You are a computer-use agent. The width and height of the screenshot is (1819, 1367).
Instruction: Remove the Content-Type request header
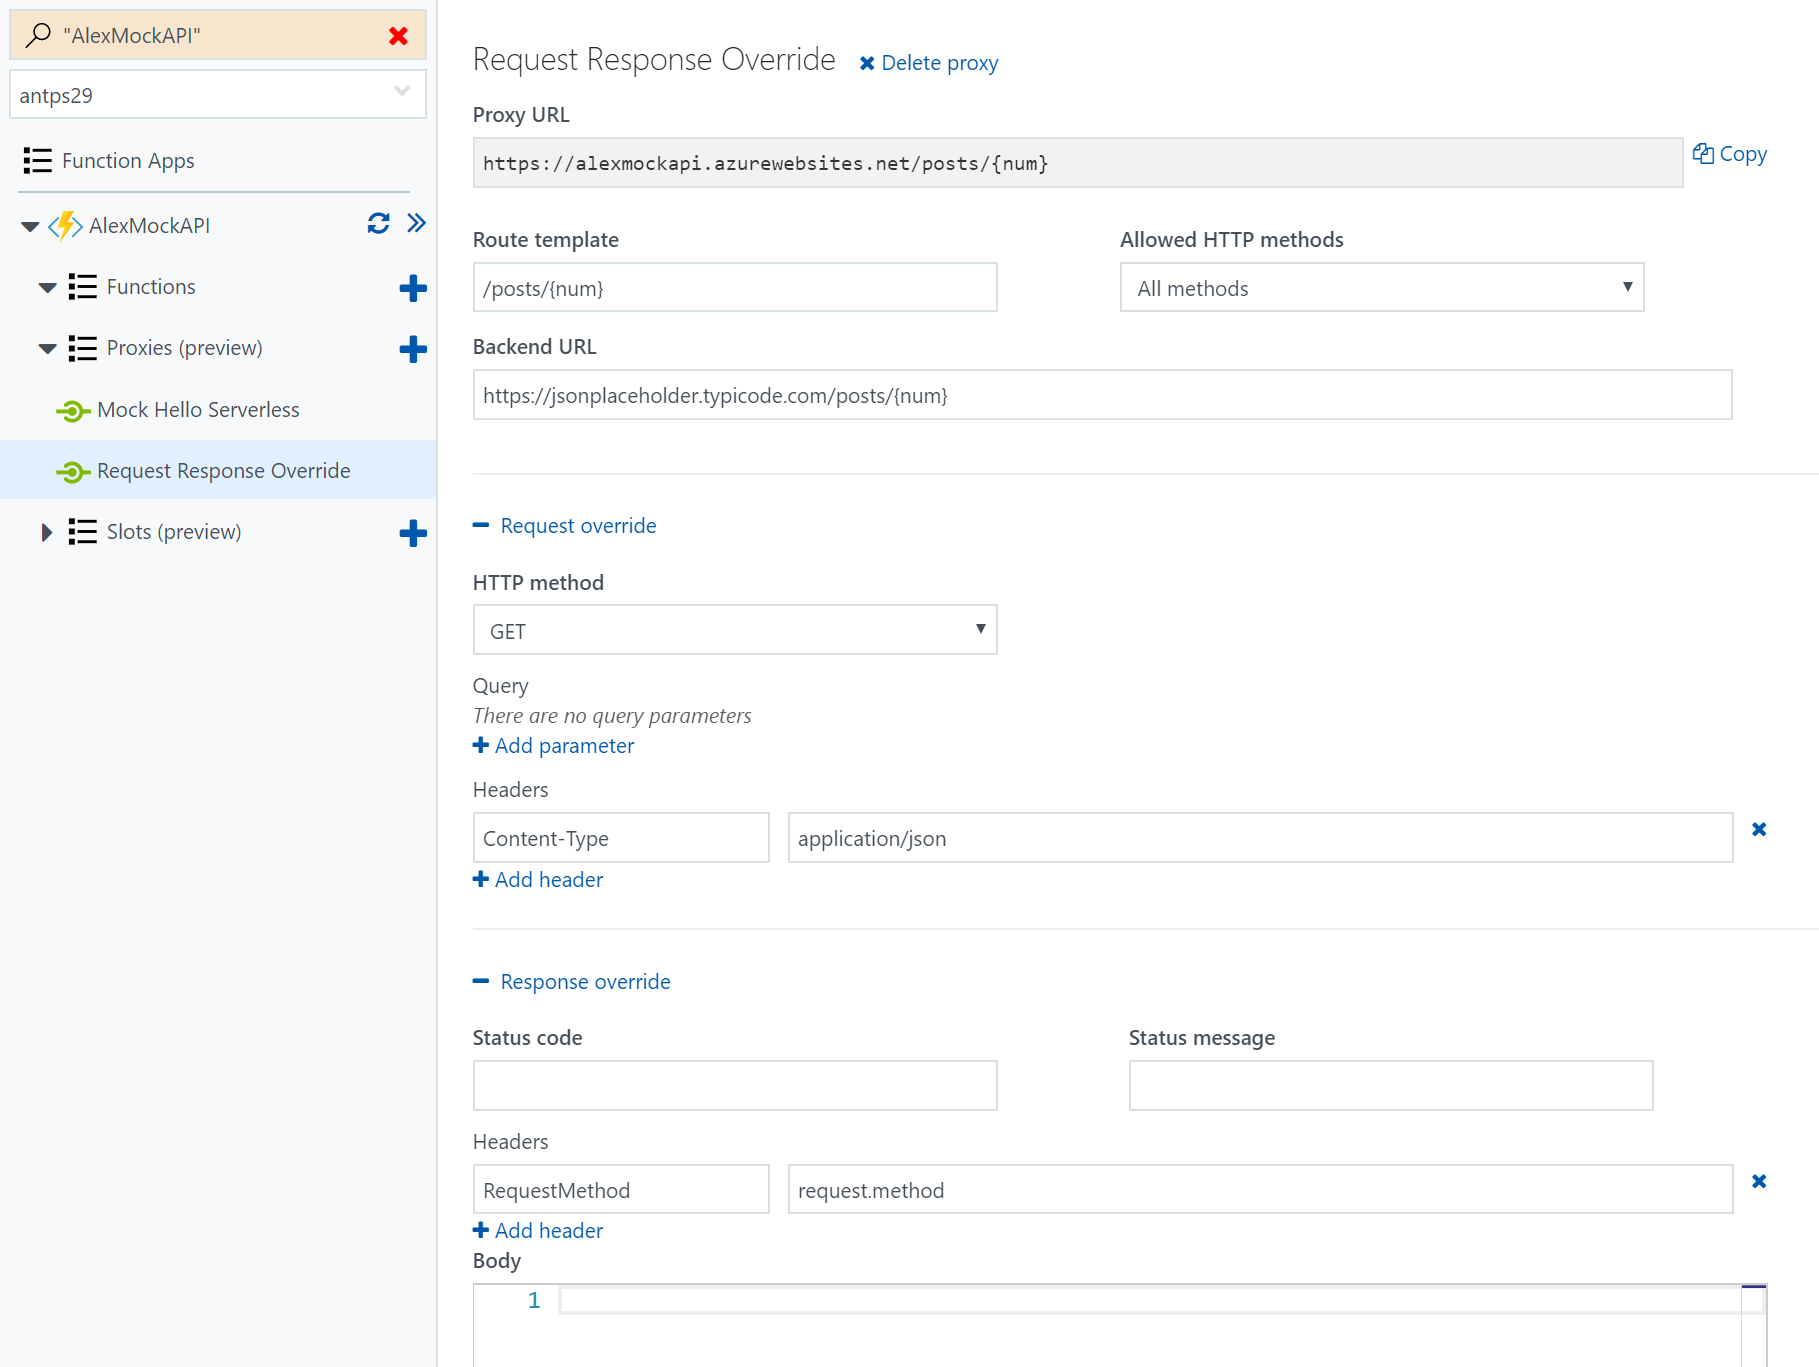(x=1759, y=830)
